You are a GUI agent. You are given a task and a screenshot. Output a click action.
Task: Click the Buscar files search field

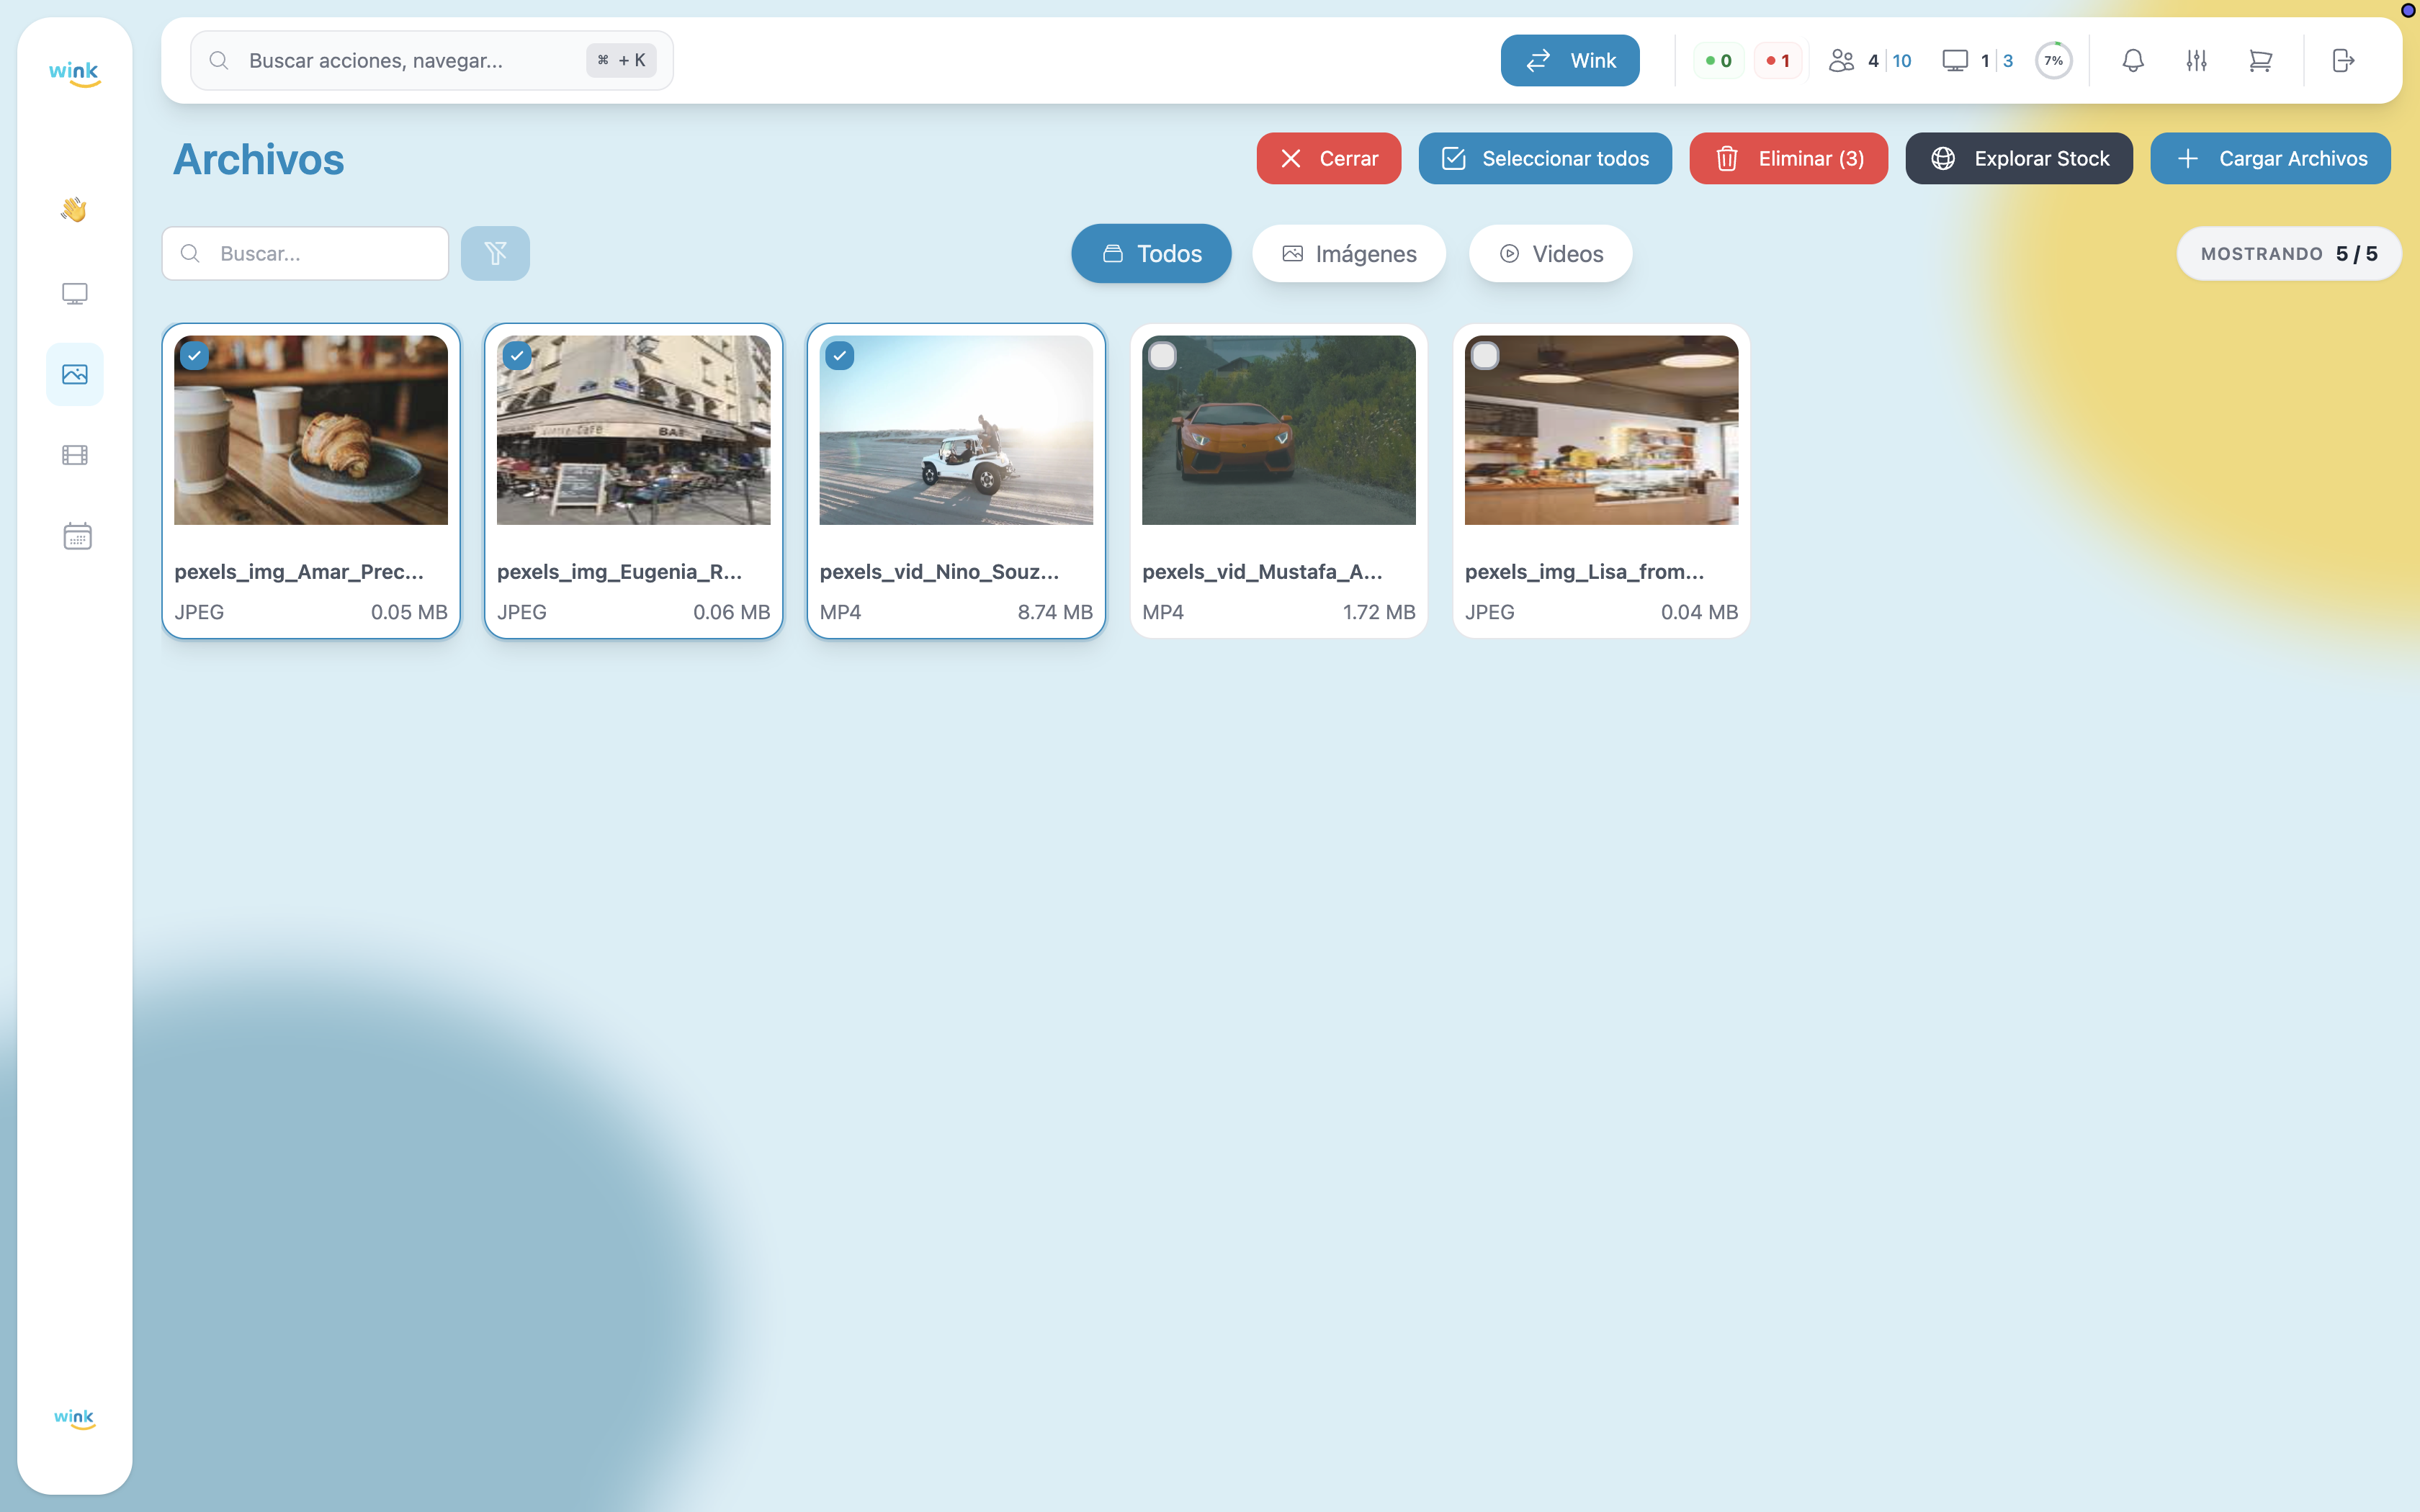click(x=305, y=253)
